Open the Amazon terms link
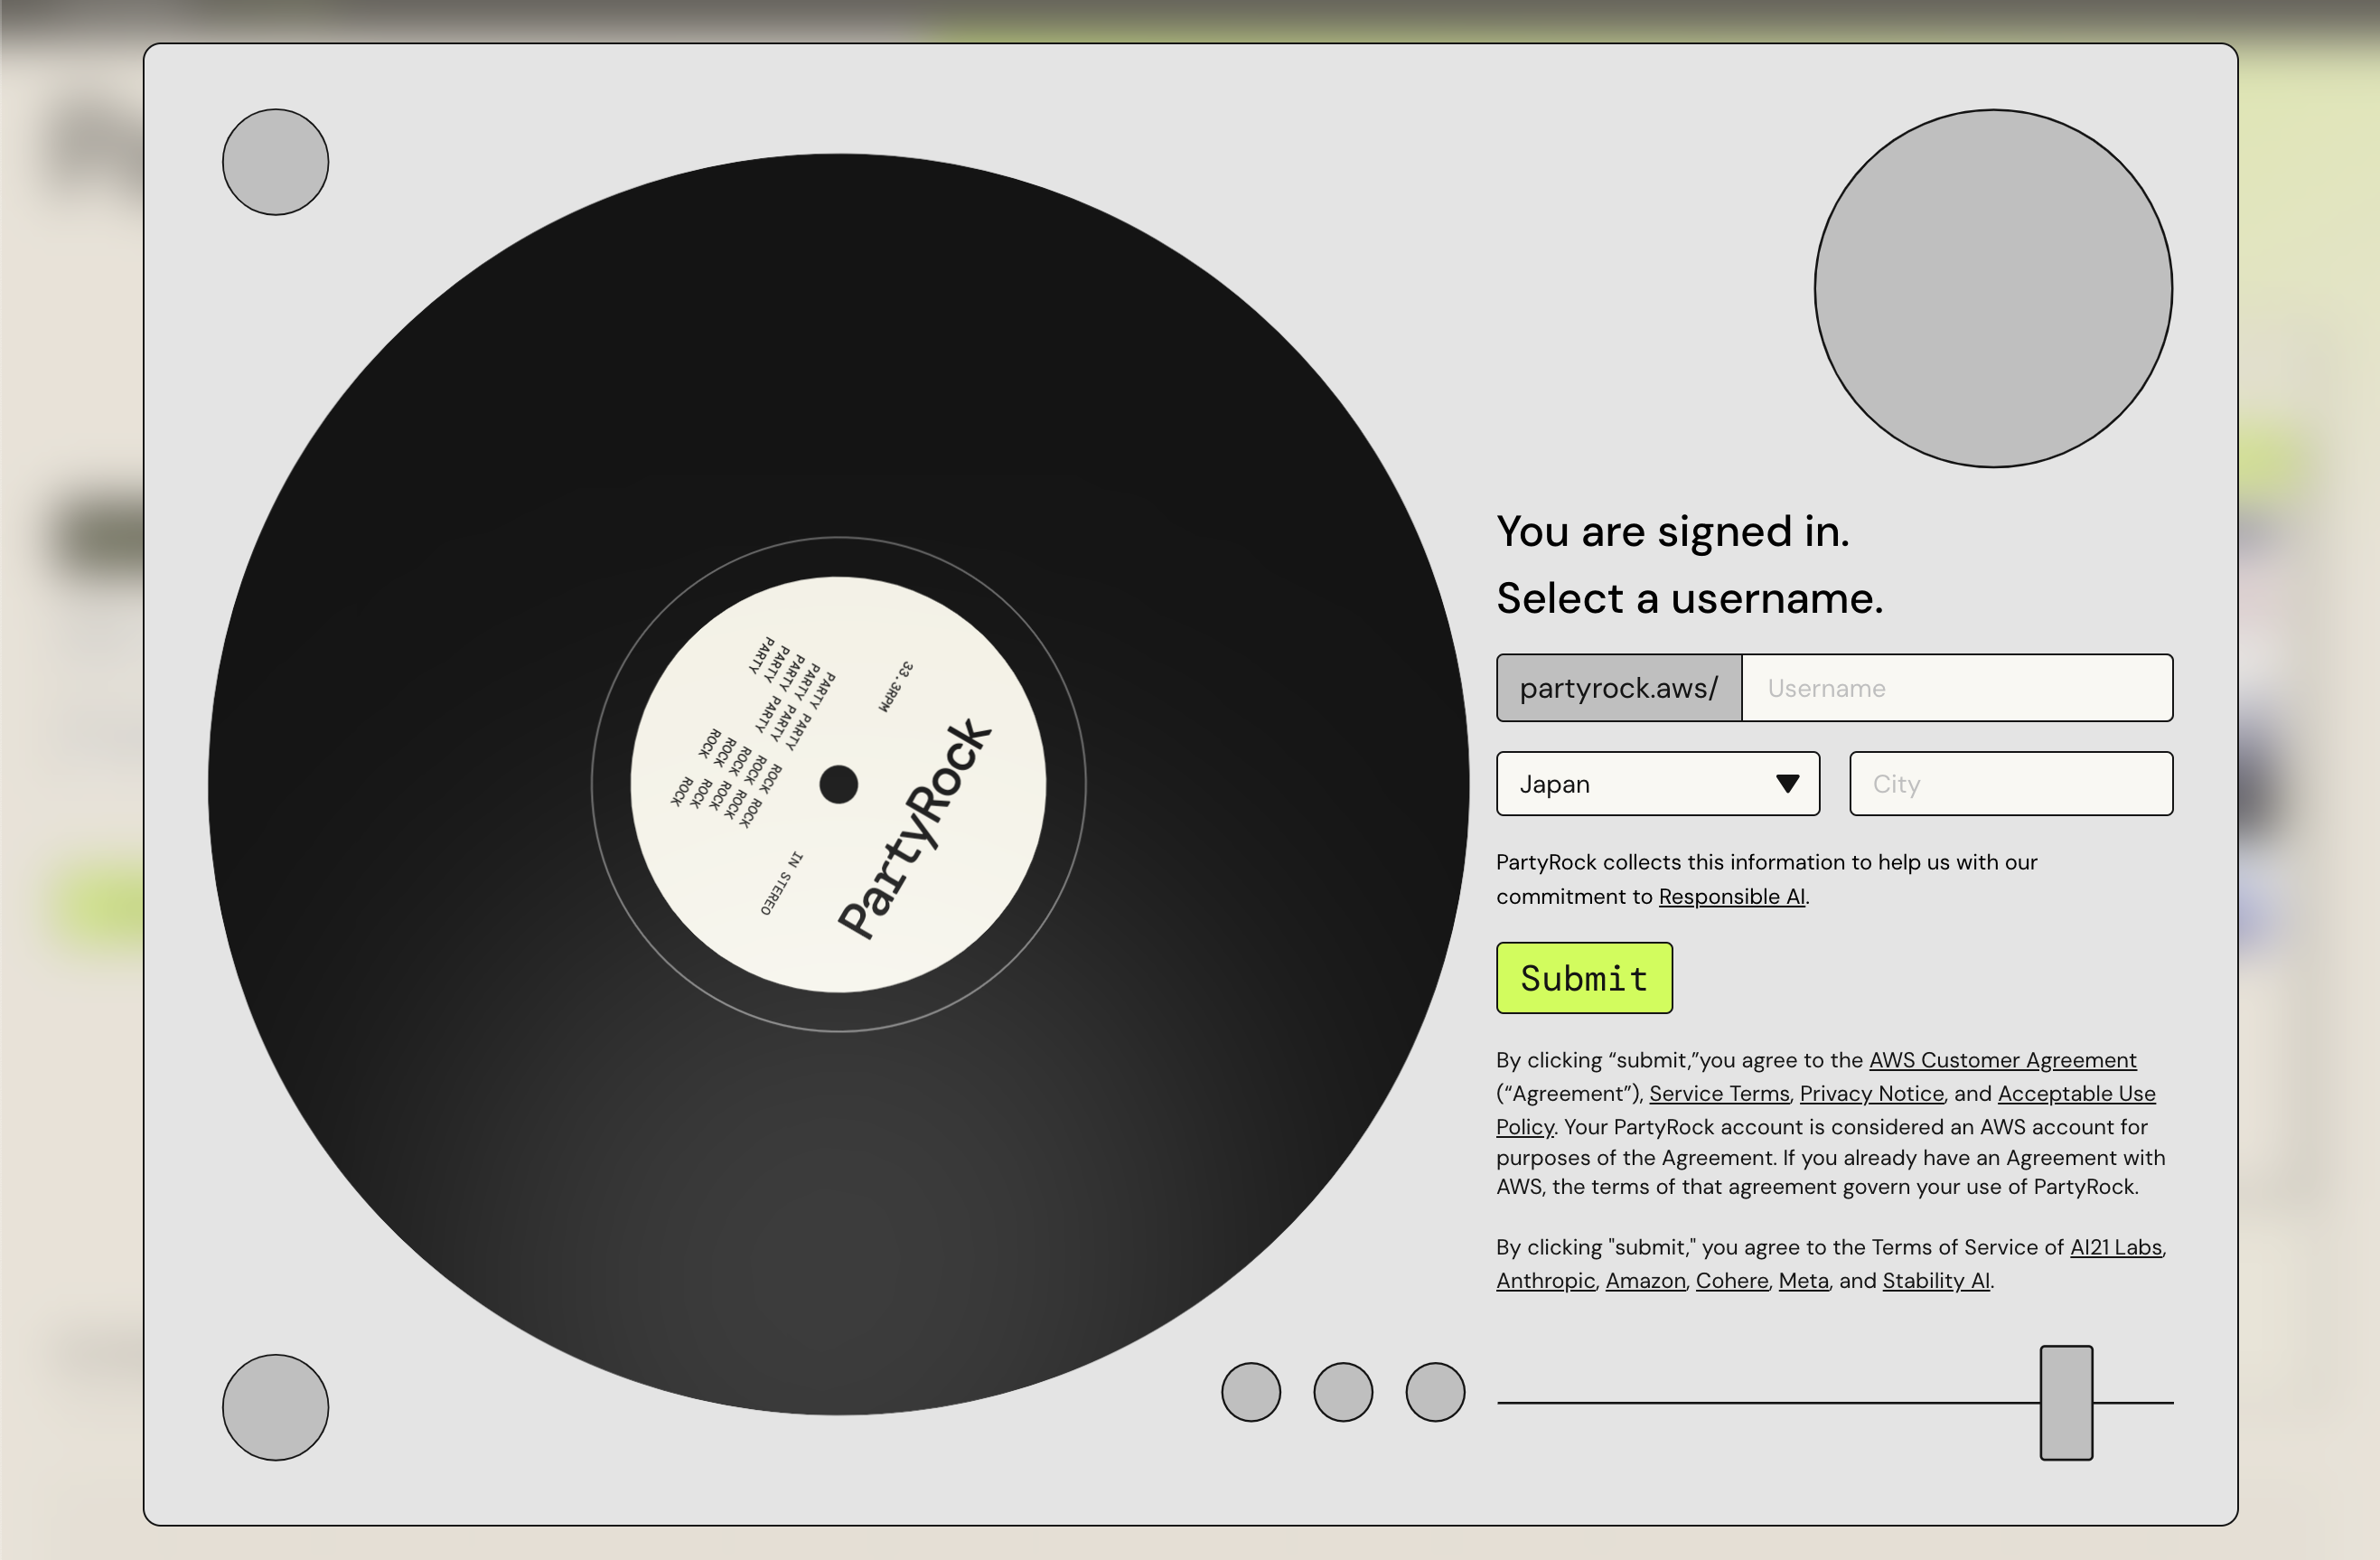Screen dimensions: 2380x1560 point(1645,1281)
